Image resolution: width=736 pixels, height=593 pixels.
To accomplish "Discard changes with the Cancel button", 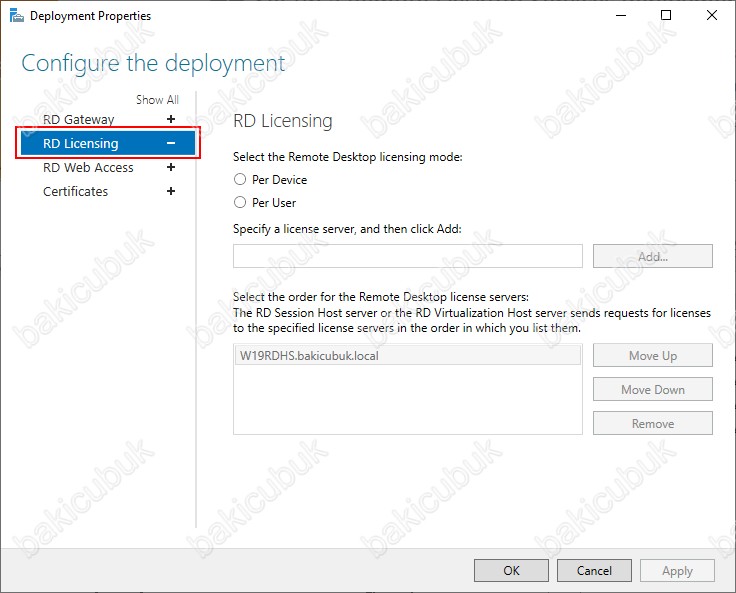I will [594, 570].
